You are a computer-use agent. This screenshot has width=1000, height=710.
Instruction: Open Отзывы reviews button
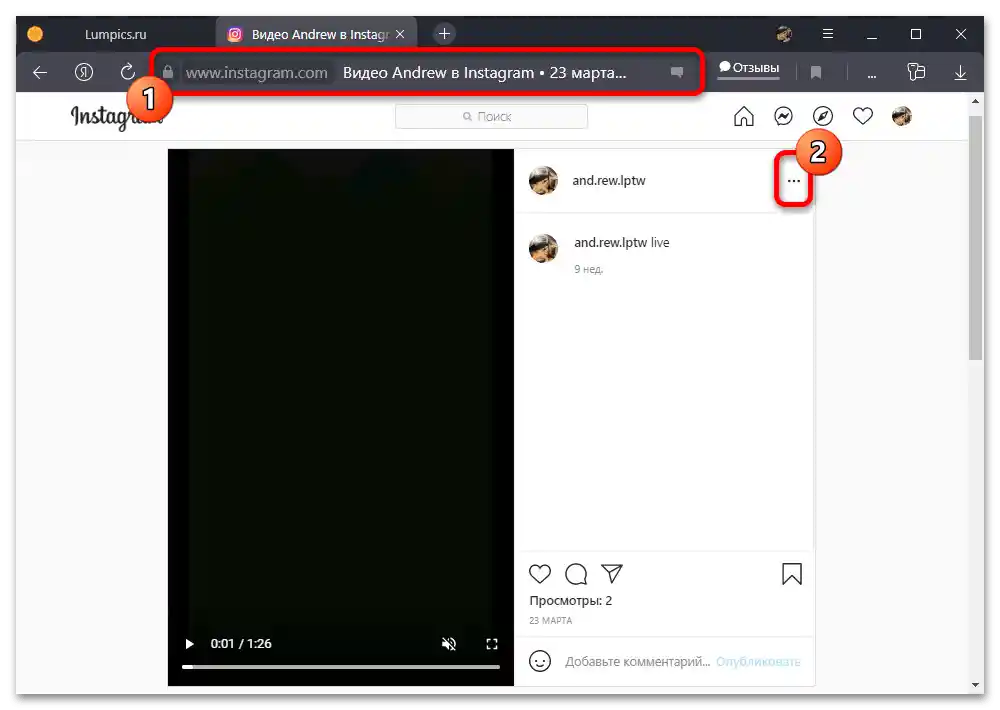pyautogui.click(x=749, y=68)
